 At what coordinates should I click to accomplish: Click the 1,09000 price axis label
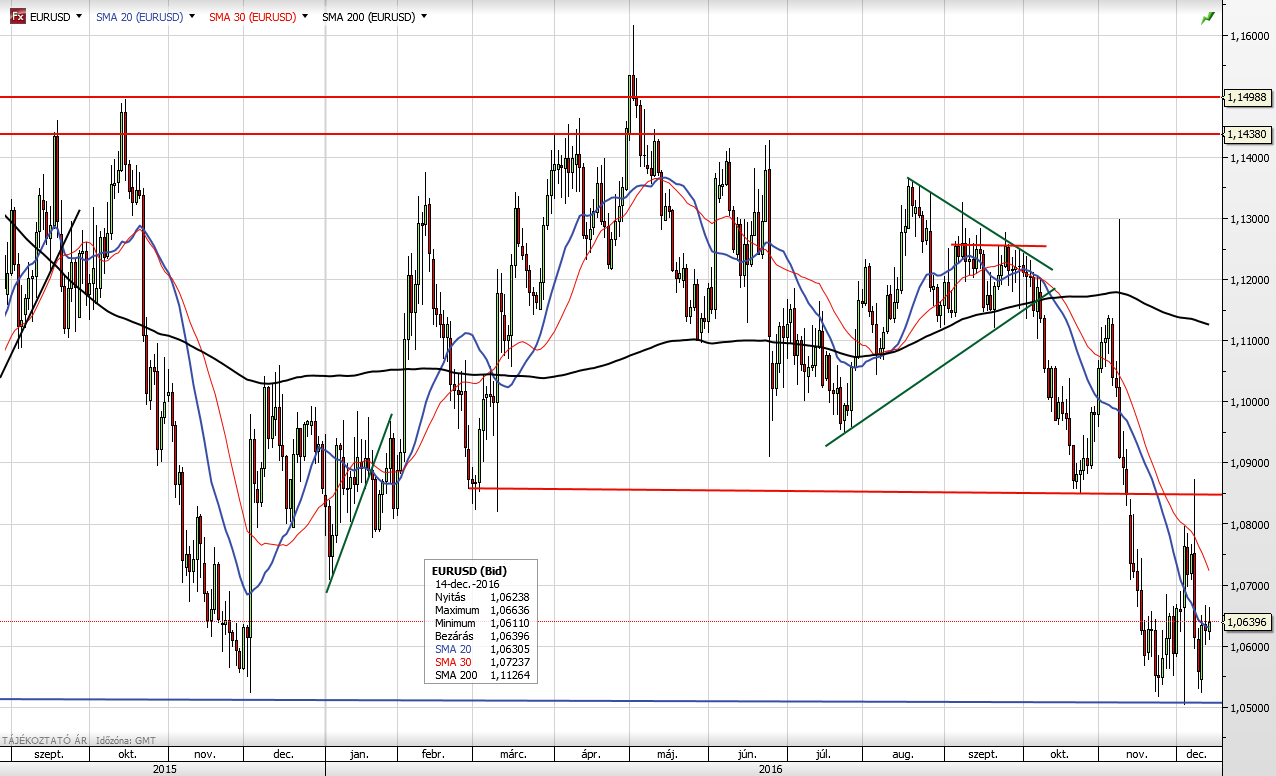click(x=1250, y=463)
